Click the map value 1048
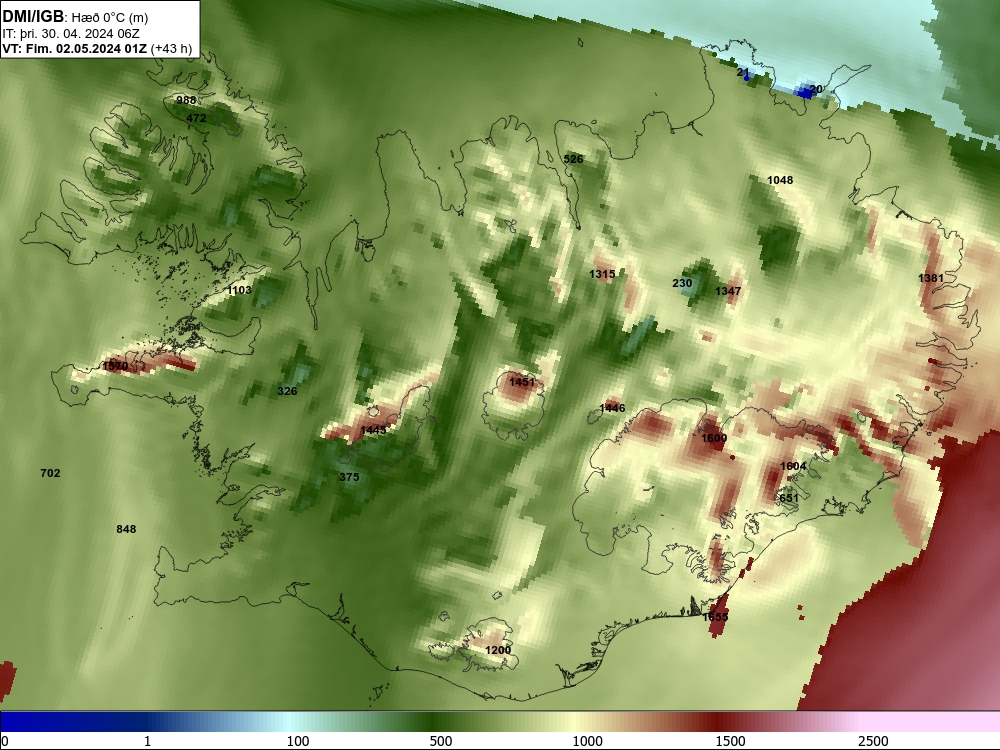 point(780,180)
